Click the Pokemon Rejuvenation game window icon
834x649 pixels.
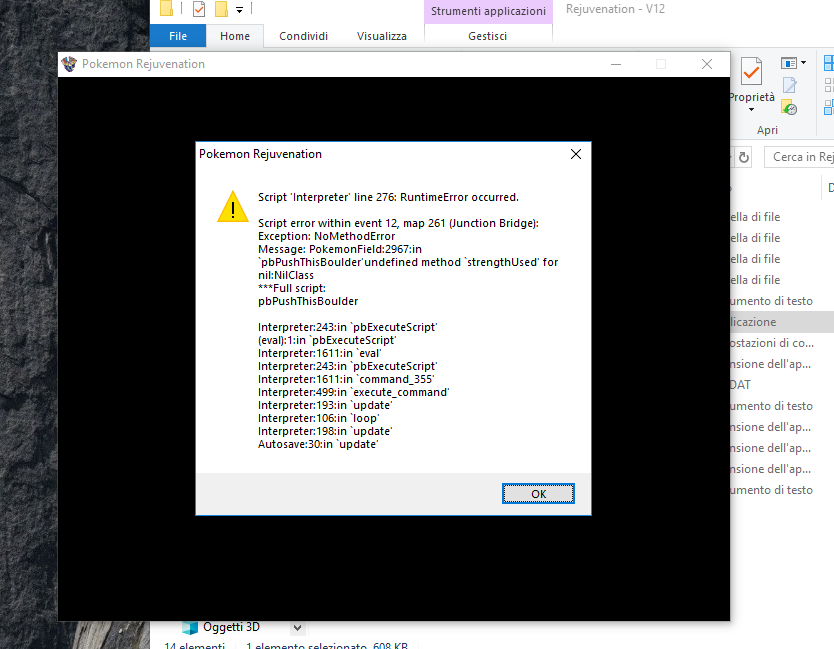(x=69, y=64)
